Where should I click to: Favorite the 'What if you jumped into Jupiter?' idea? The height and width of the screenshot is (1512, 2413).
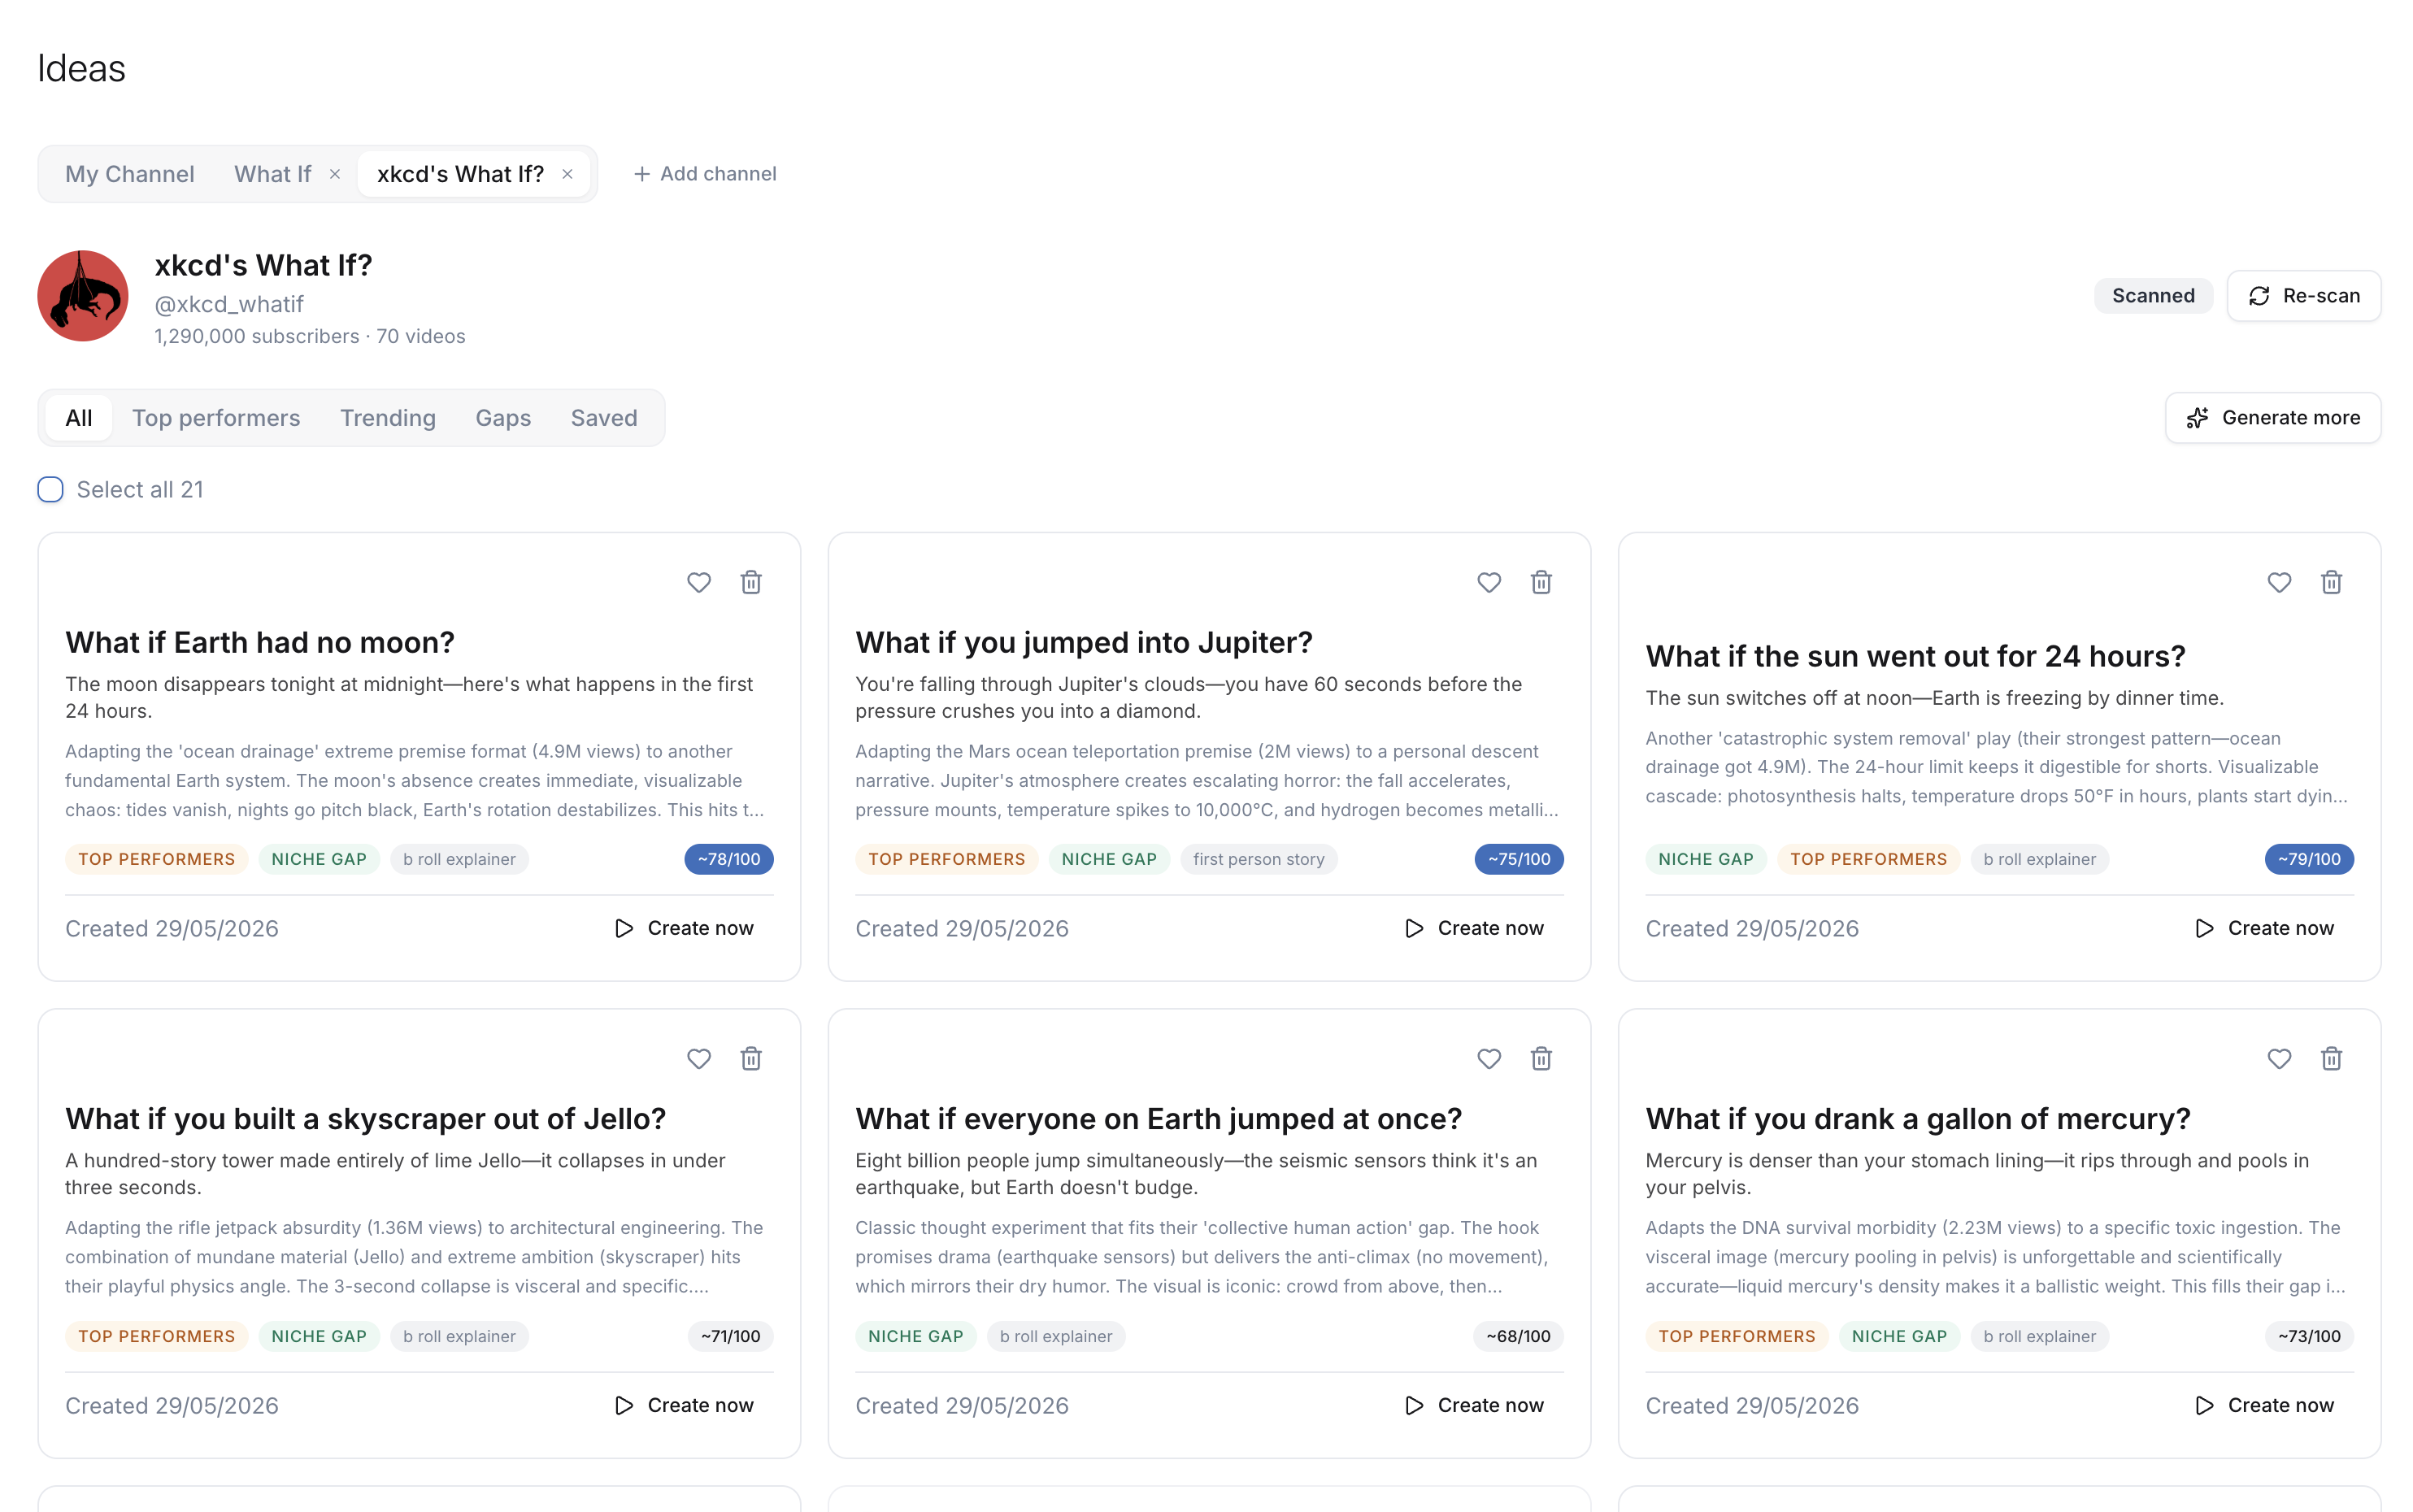[1488, 582]
